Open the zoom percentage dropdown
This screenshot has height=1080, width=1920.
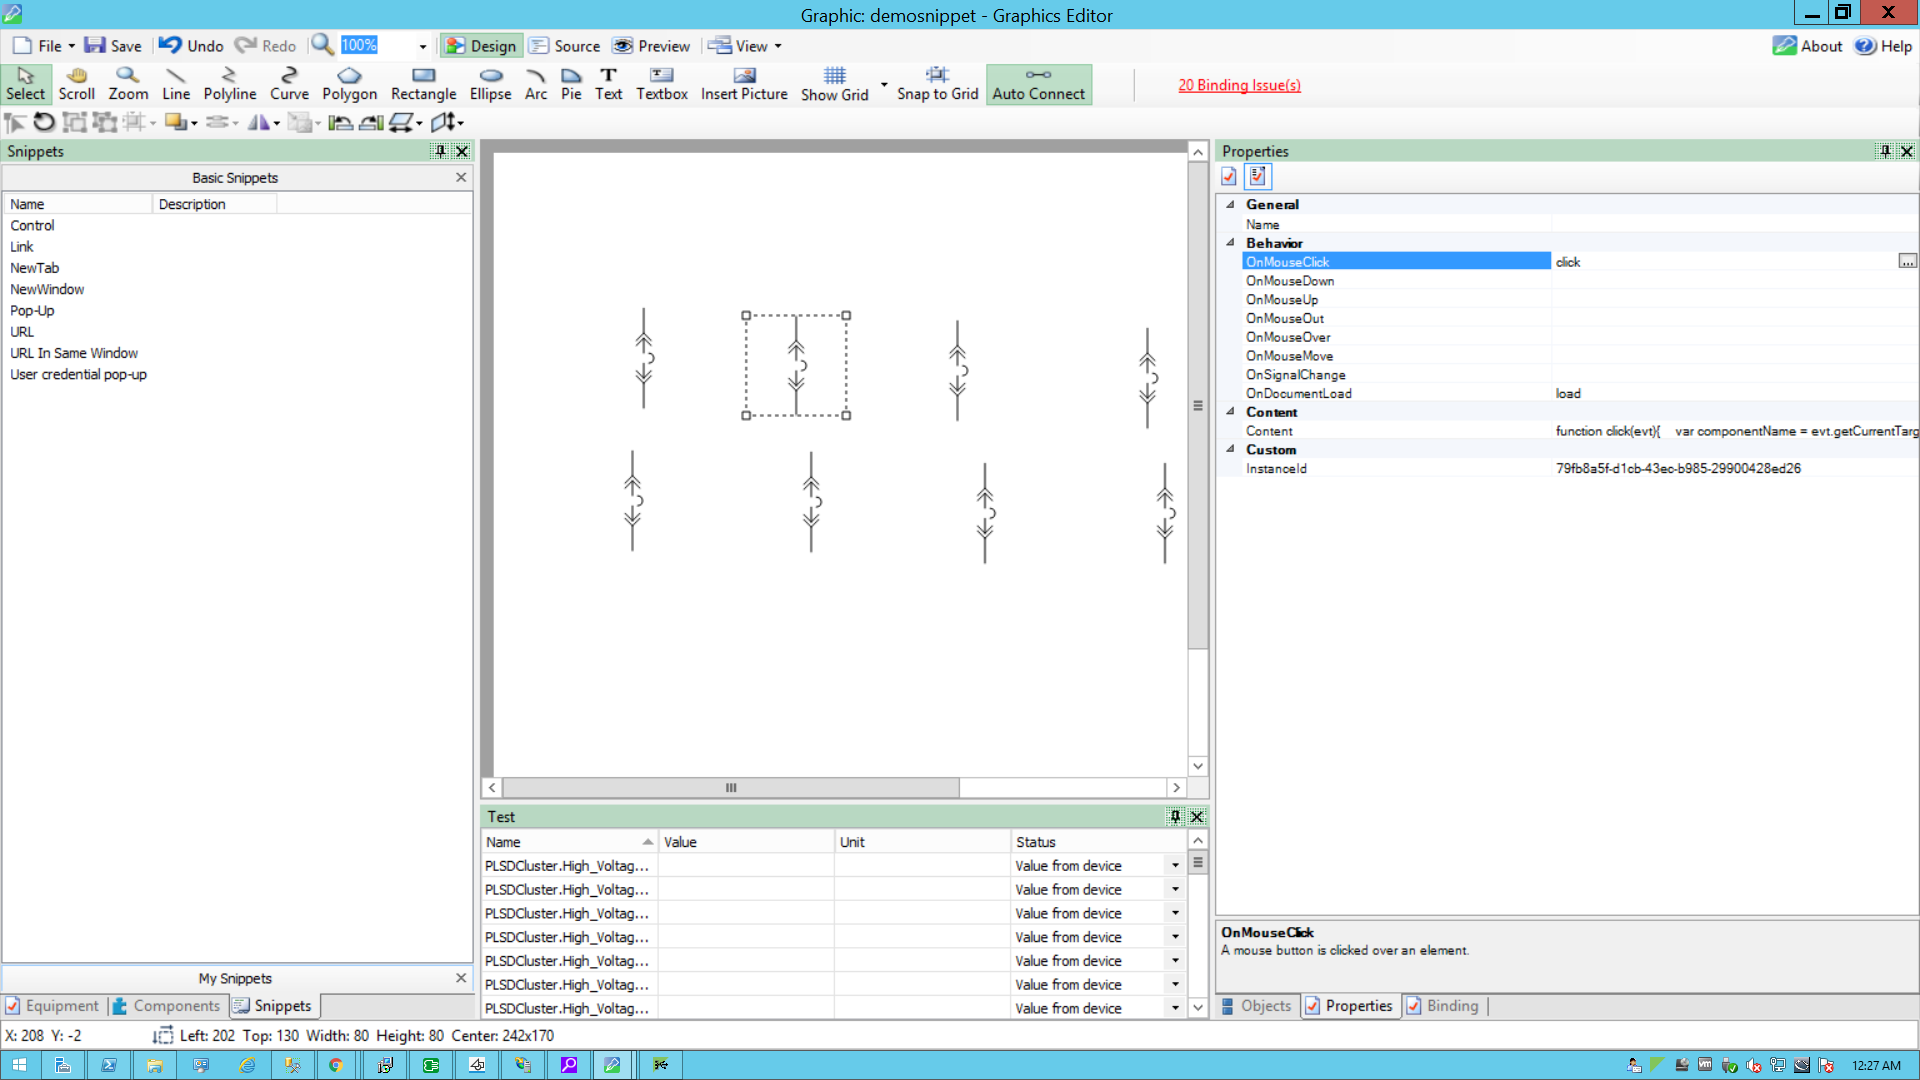(x=423, y=46)
